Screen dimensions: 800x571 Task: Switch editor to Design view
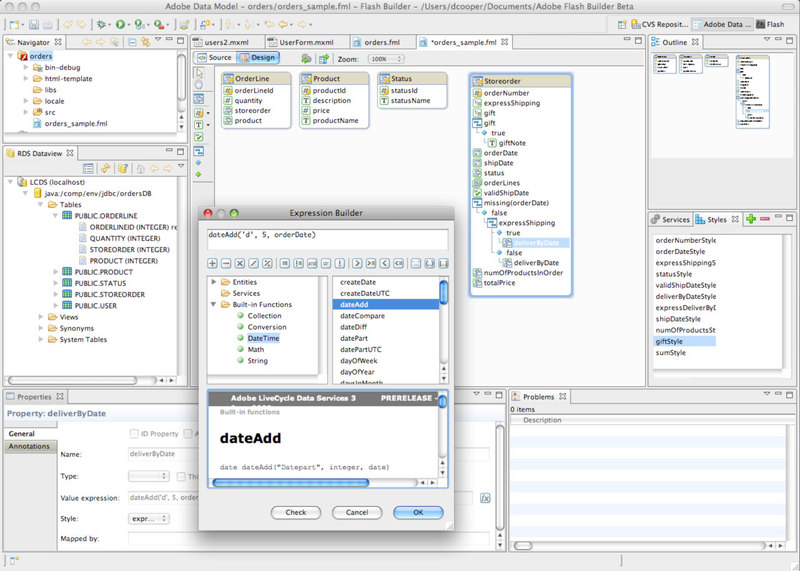[258, 58]
